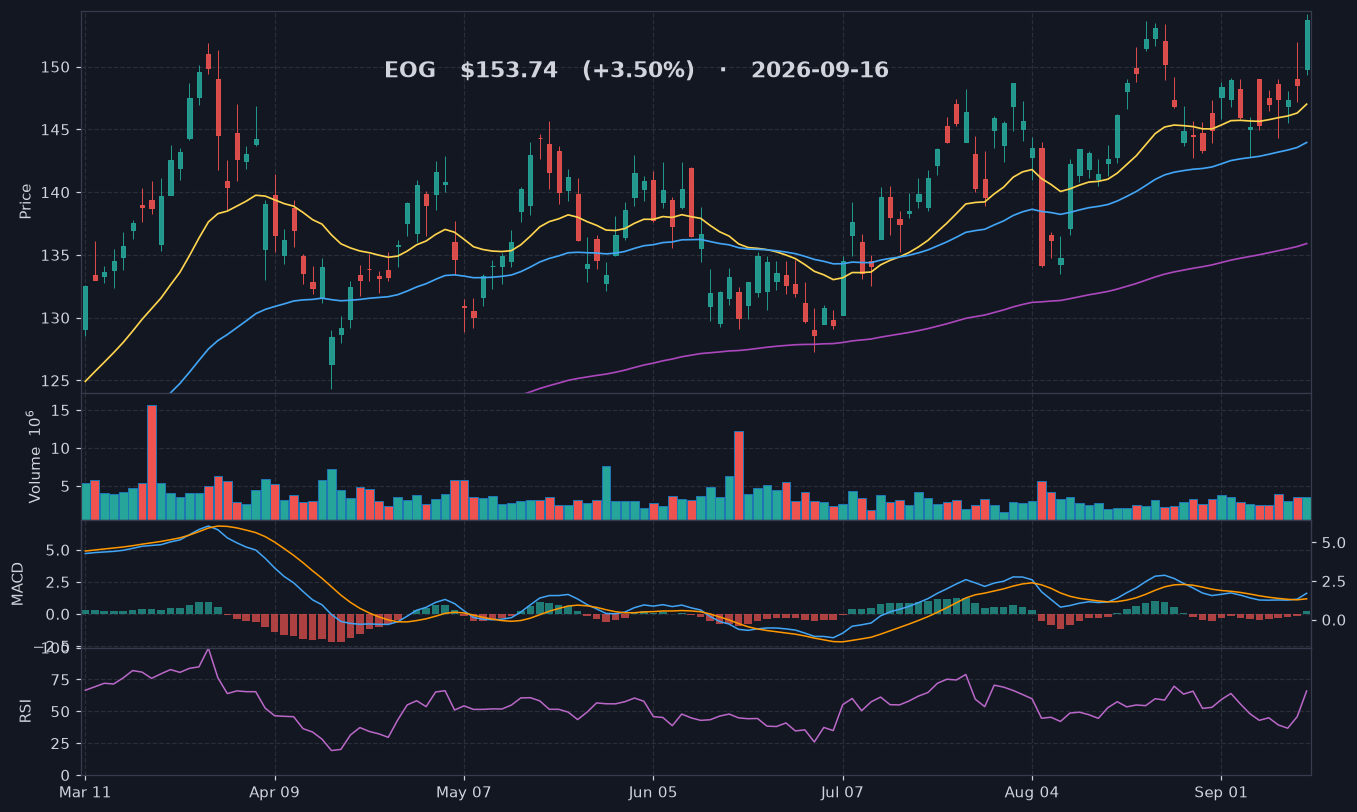Click the 15 tick on Volume axis
1357x812 pixels.
(61, 411)
